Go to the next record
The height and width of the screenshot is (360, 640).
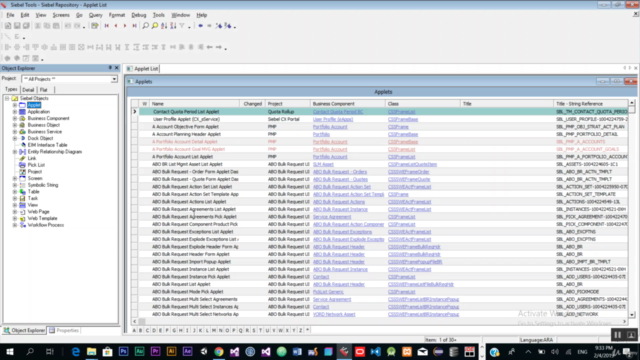point(125,26)
